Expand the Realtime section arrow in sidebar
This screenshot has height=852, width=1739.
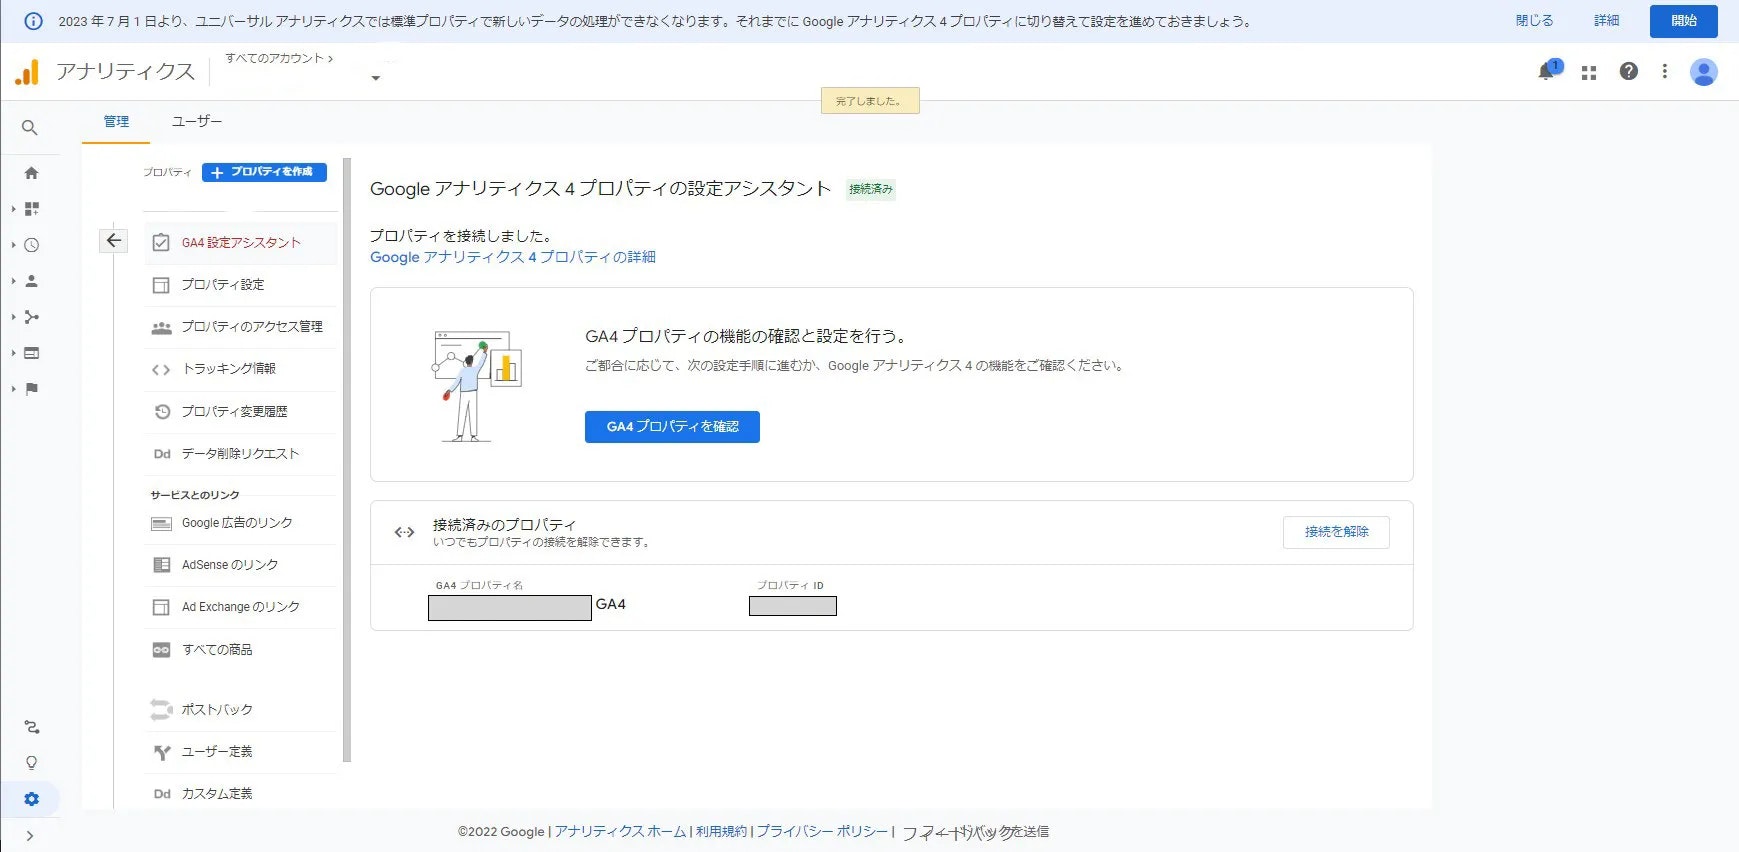tap(13, 245)
